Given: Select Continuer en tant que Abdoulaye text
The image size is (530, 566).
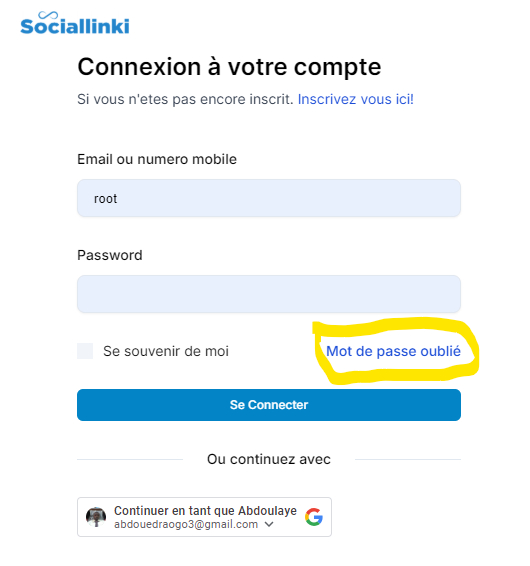Looking at the screenshot, I should 205,511.
